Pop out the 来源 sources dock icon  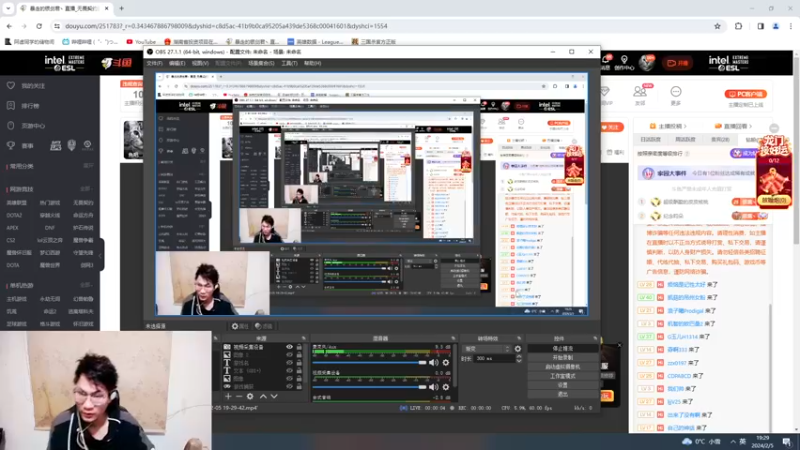click(304, 338)
